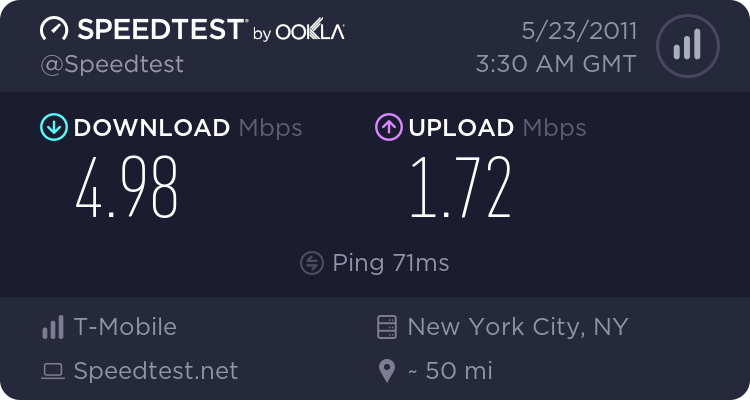The height and width of the screenshot is (400, 750).
Task: Open the Speedtest.net link
Action: (x=156, y=371)
